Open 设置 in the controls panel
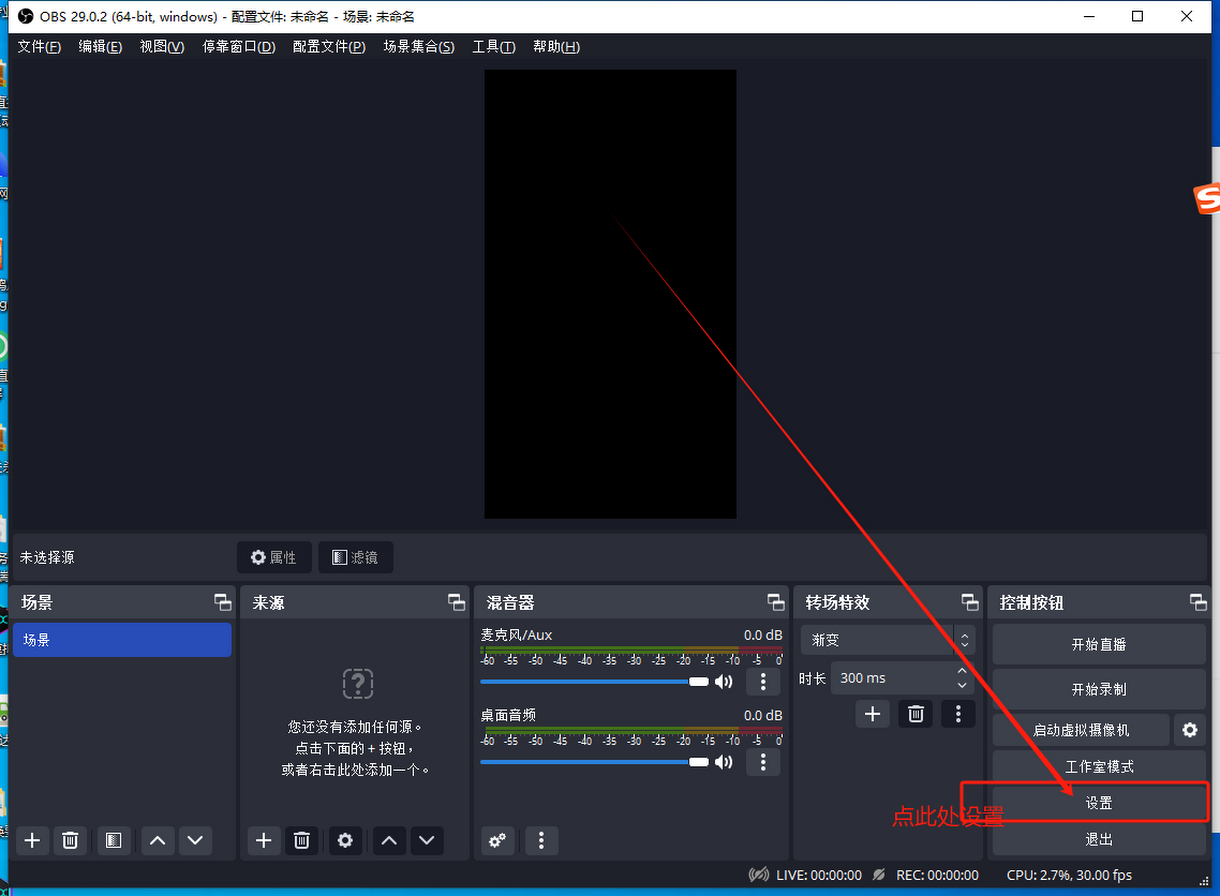This screenshot has height=896, width=1220. (x=1099, y=803)
